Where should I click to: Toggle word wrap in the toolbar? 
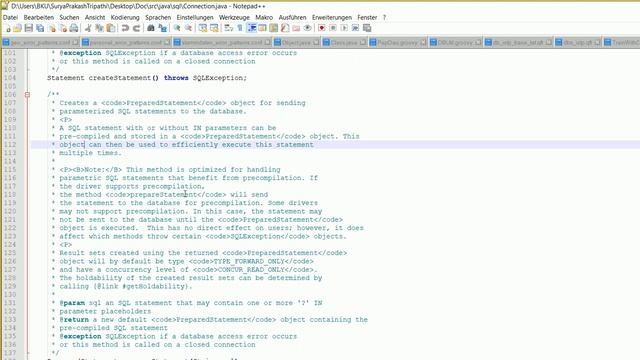click(228, 28)
